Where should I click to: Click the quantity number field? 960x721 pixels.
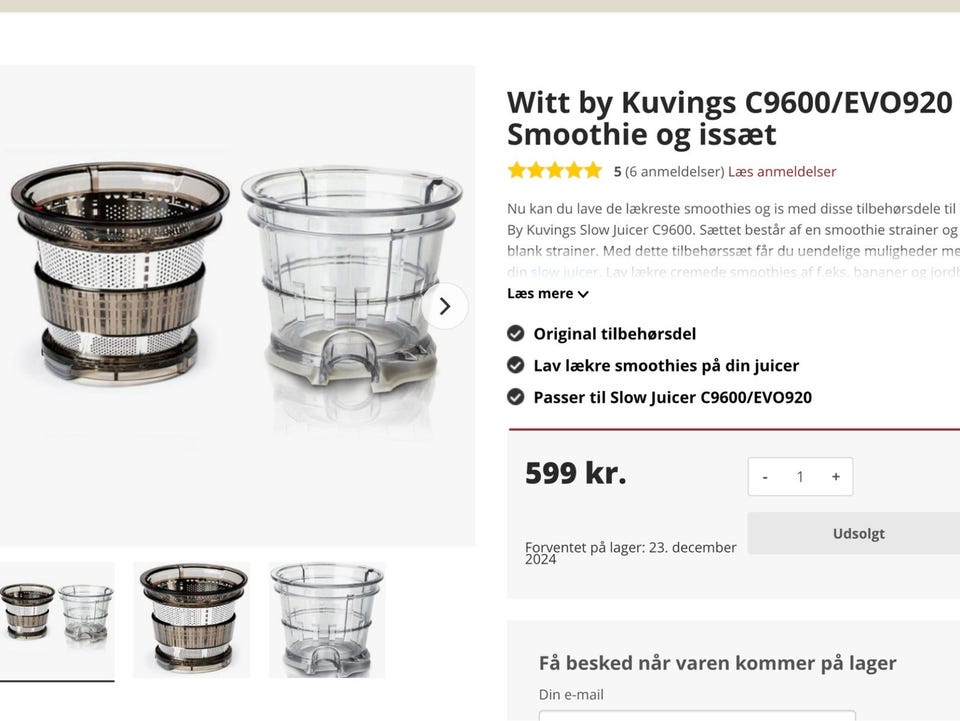(800, 477)
